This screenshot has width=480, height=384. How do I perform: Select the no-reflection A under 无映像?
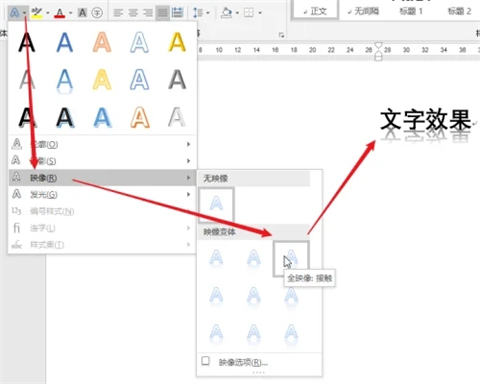point(216,205)
